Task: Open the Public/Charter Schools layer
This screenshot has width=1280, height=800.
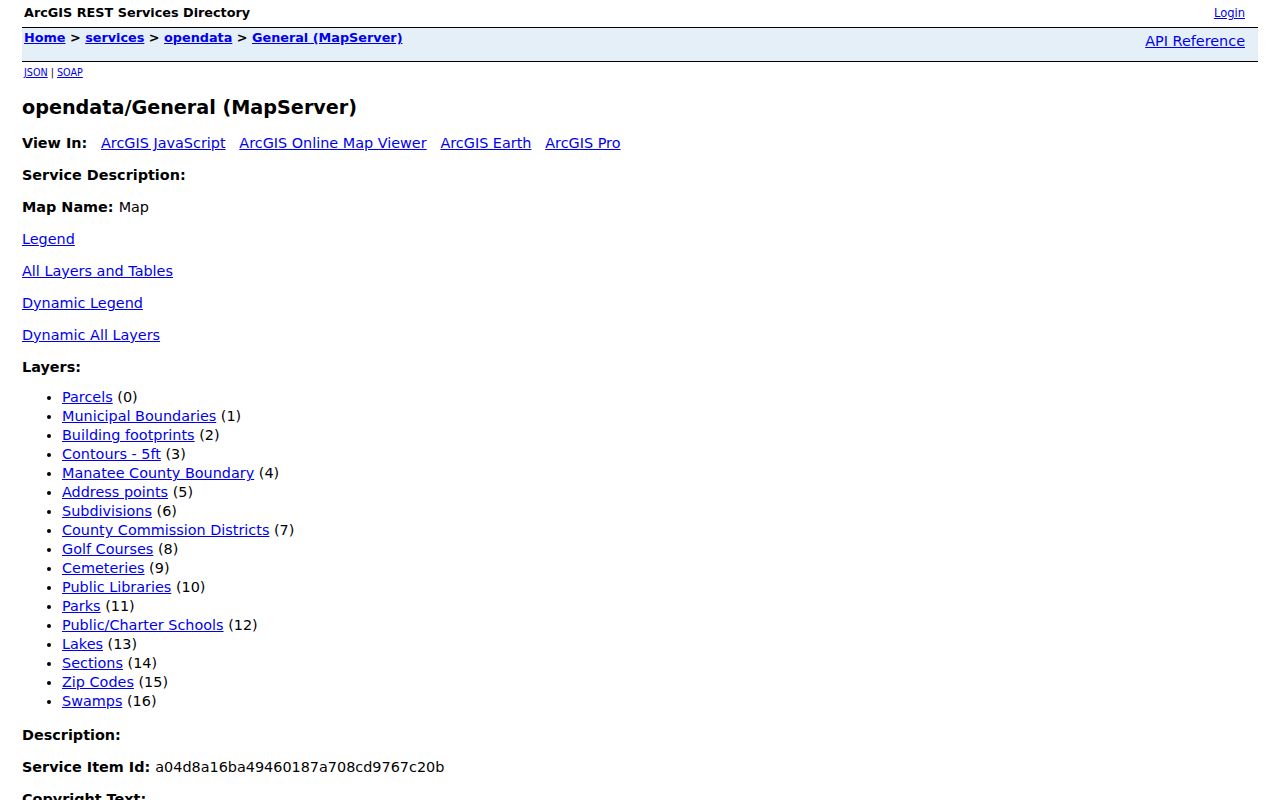Action: click(x=143, y=625)
